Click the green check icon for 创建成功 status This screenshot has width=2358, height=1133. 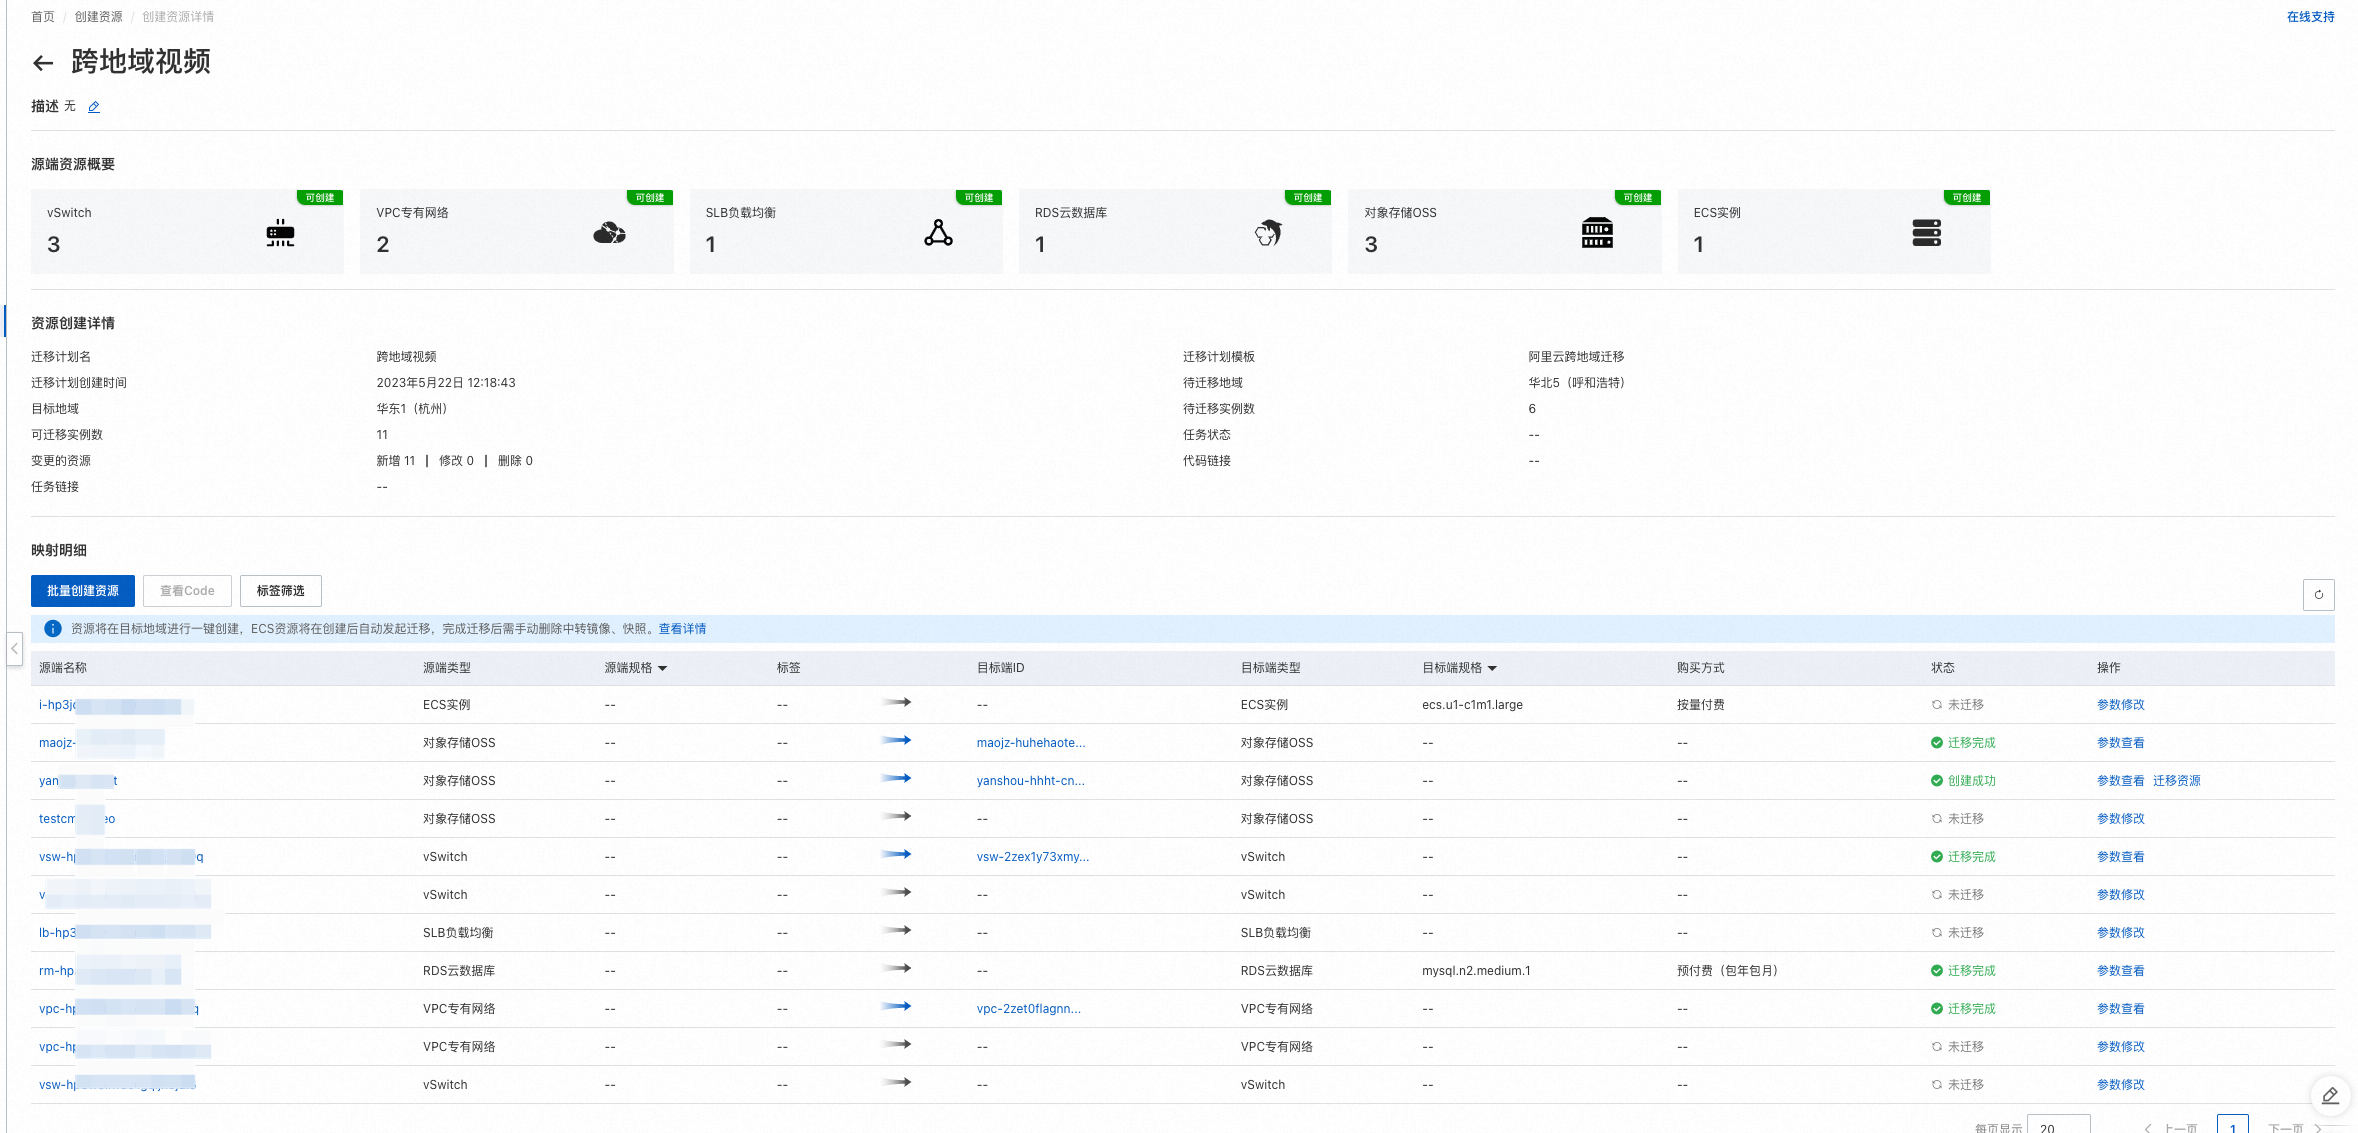point(1936,781)
